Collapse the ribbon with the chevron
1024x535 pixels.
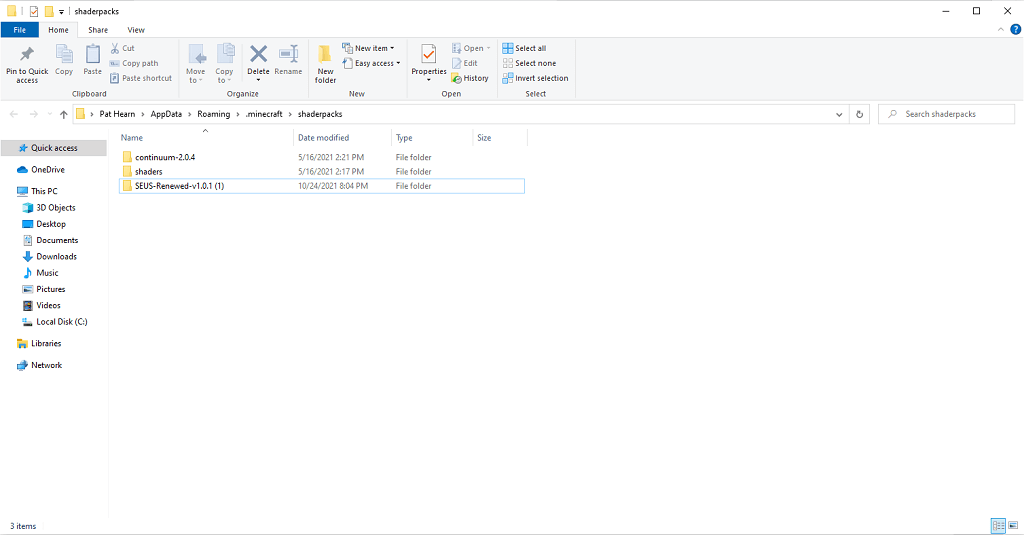pyautogui.click(x=1000, y=29)
